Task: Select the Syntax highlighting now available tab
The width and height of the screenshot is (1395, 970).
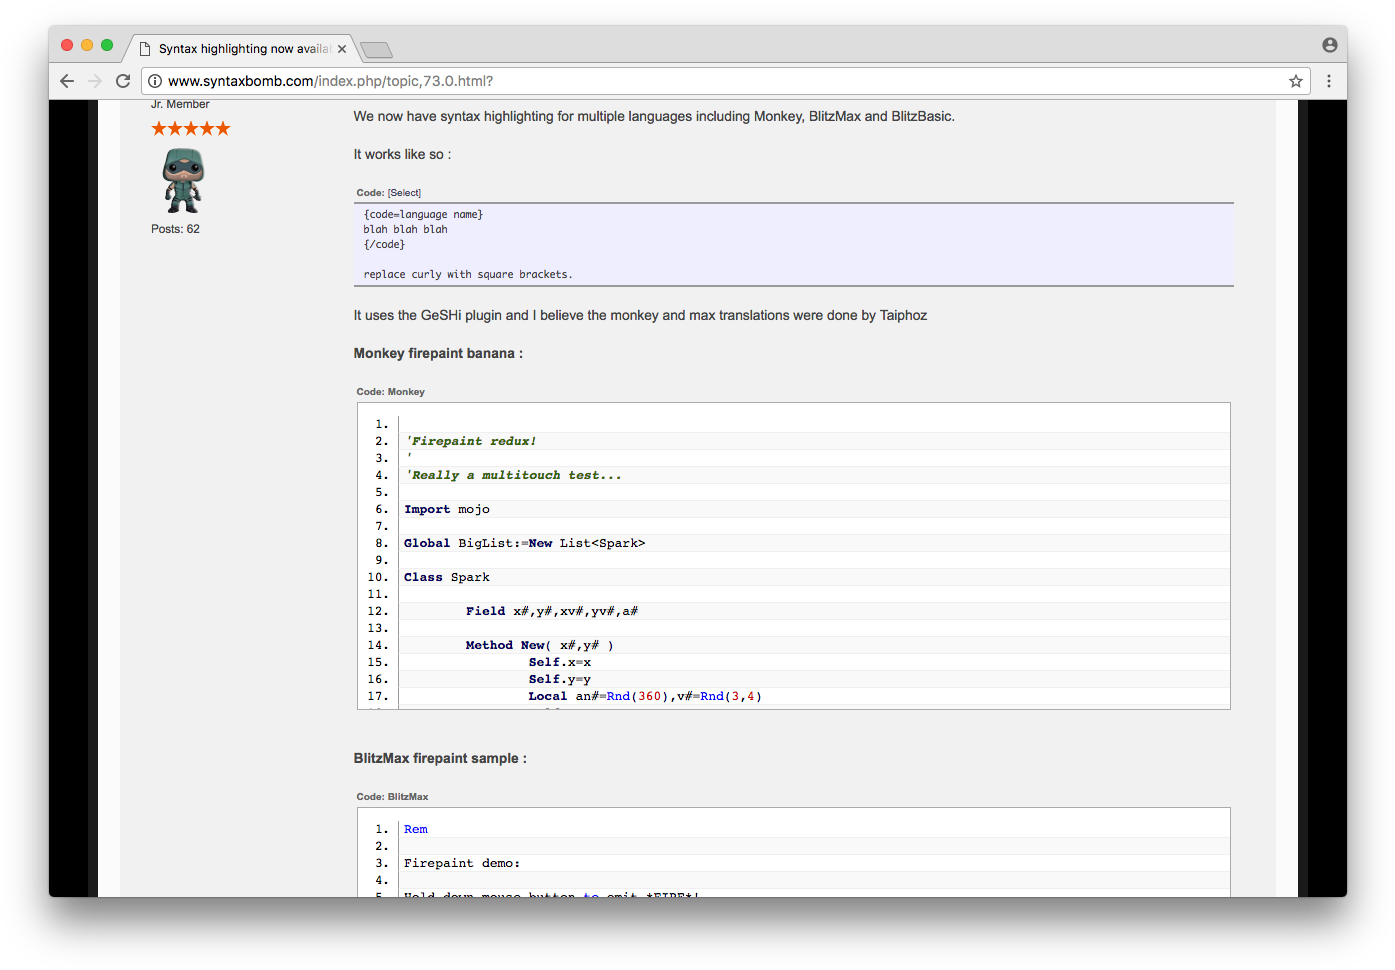Action: 241,49
